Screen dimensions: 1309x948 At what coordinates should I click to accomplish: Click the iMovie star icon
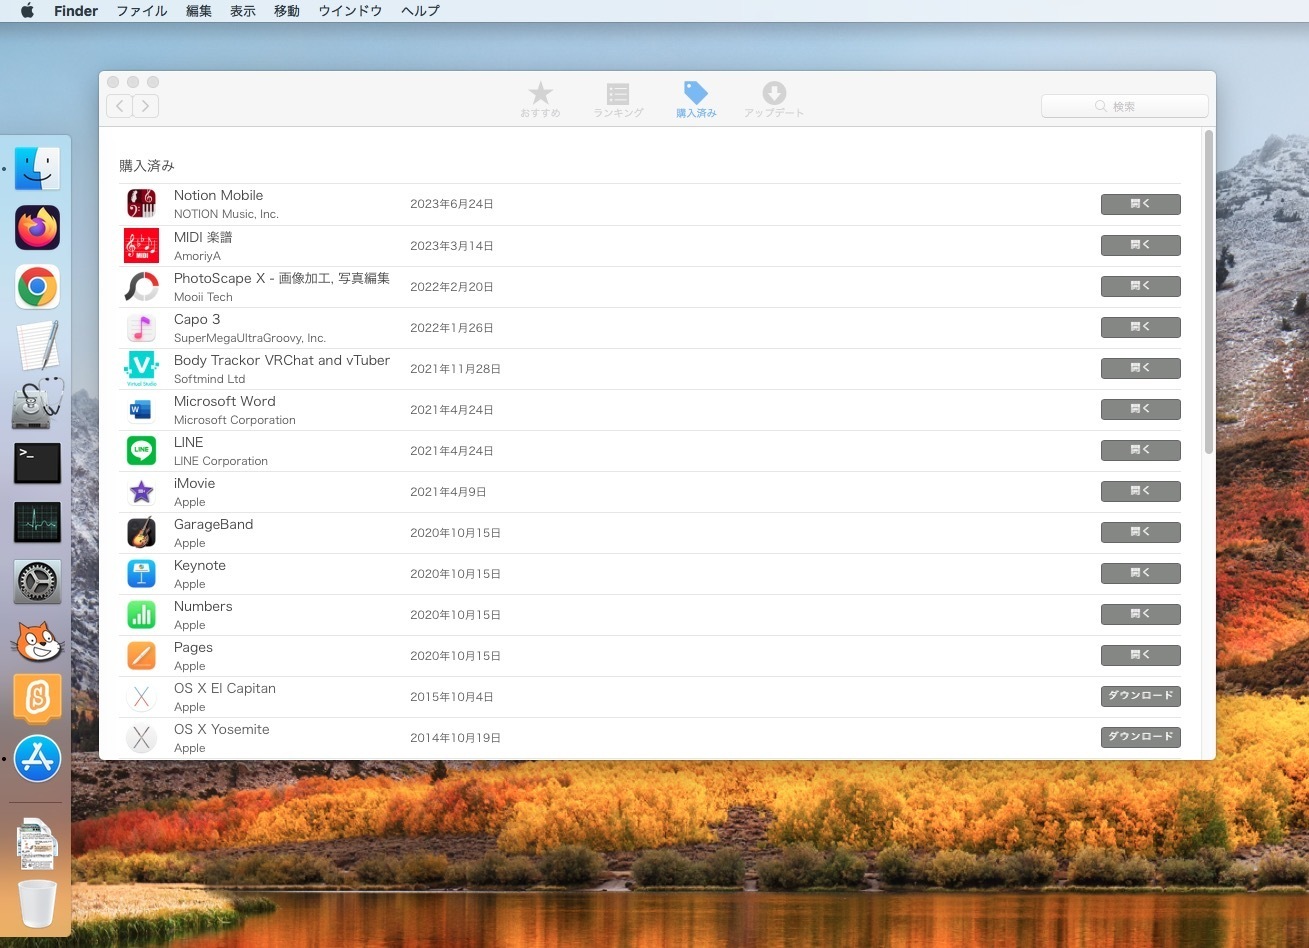(141, 492)
